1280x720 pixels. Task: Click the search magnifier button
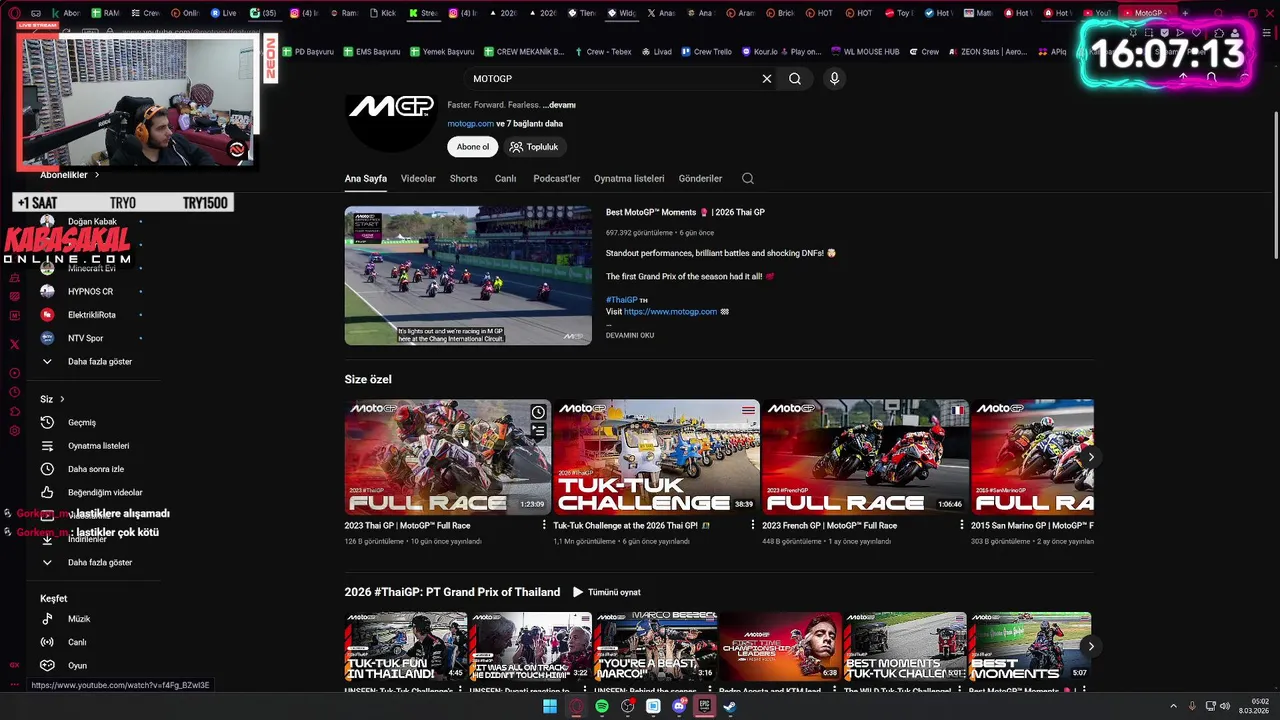tap(795, 79)
